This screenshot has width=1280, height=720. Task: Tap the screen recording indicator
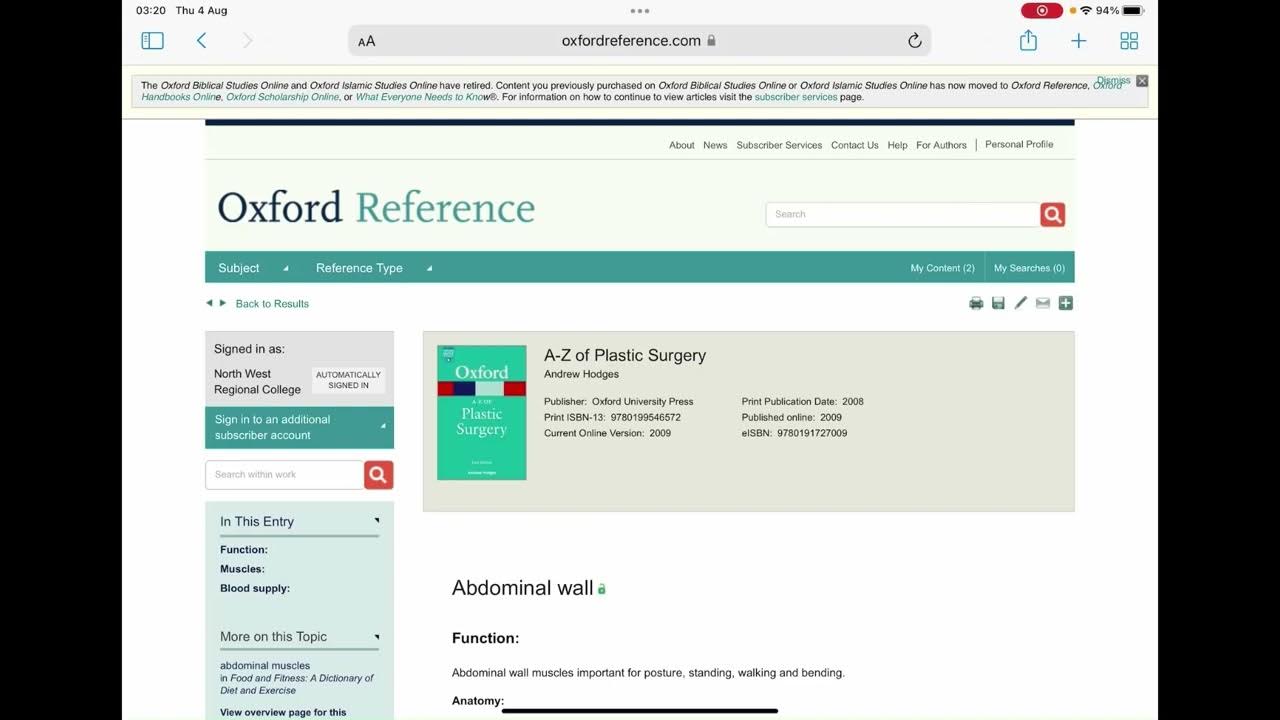click(1041, 11)
